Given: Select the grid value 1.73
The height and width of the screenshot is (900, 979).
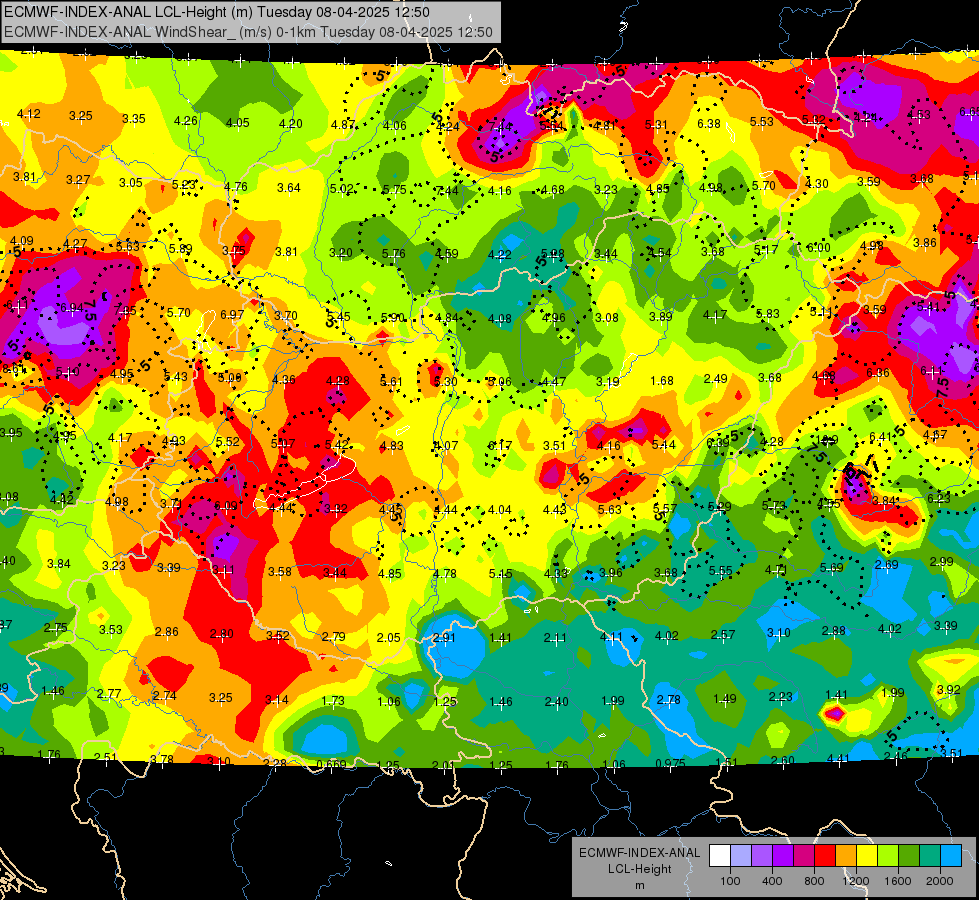Looking at the screenshot, I should tap(333, 701).
